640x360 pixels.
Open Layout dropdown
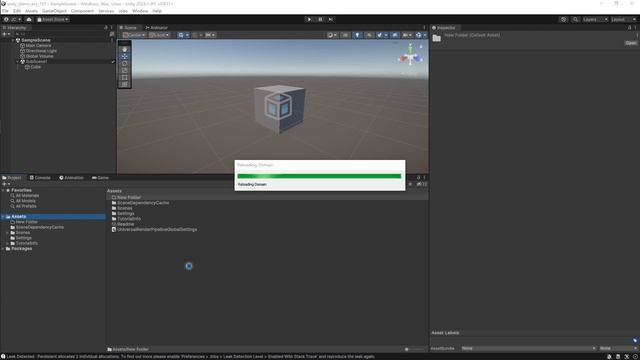tap(623, 19)
